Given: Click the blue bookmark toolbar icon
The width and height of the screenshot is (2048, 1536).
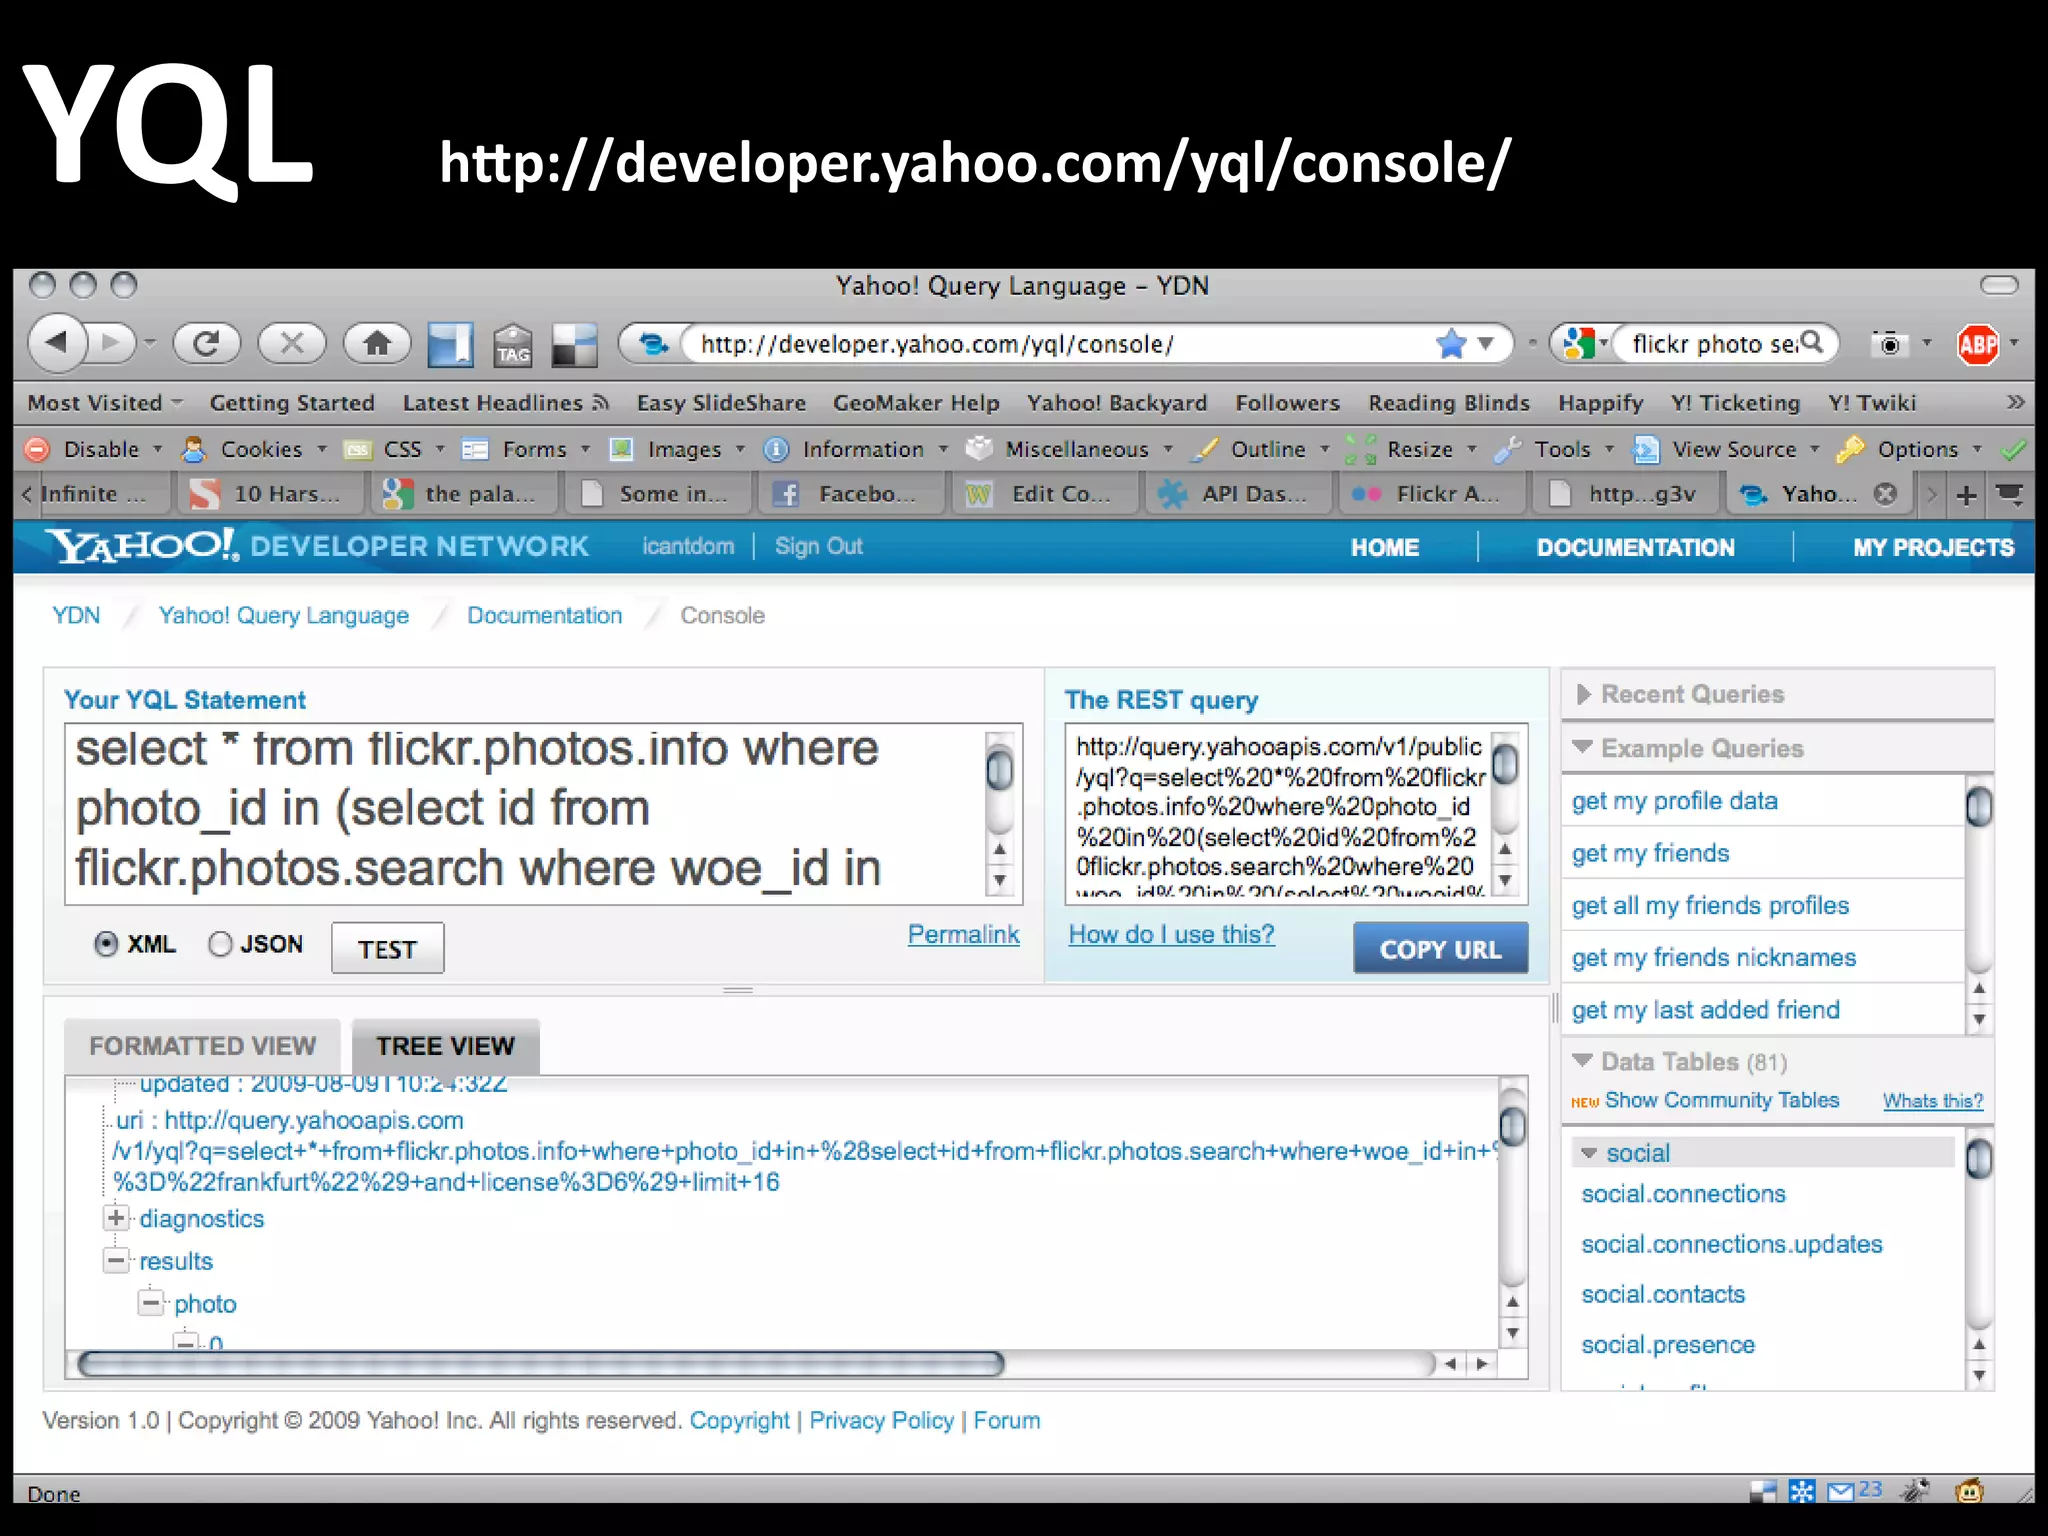Looking at the screenshot, I should click(x=450, y=345).
